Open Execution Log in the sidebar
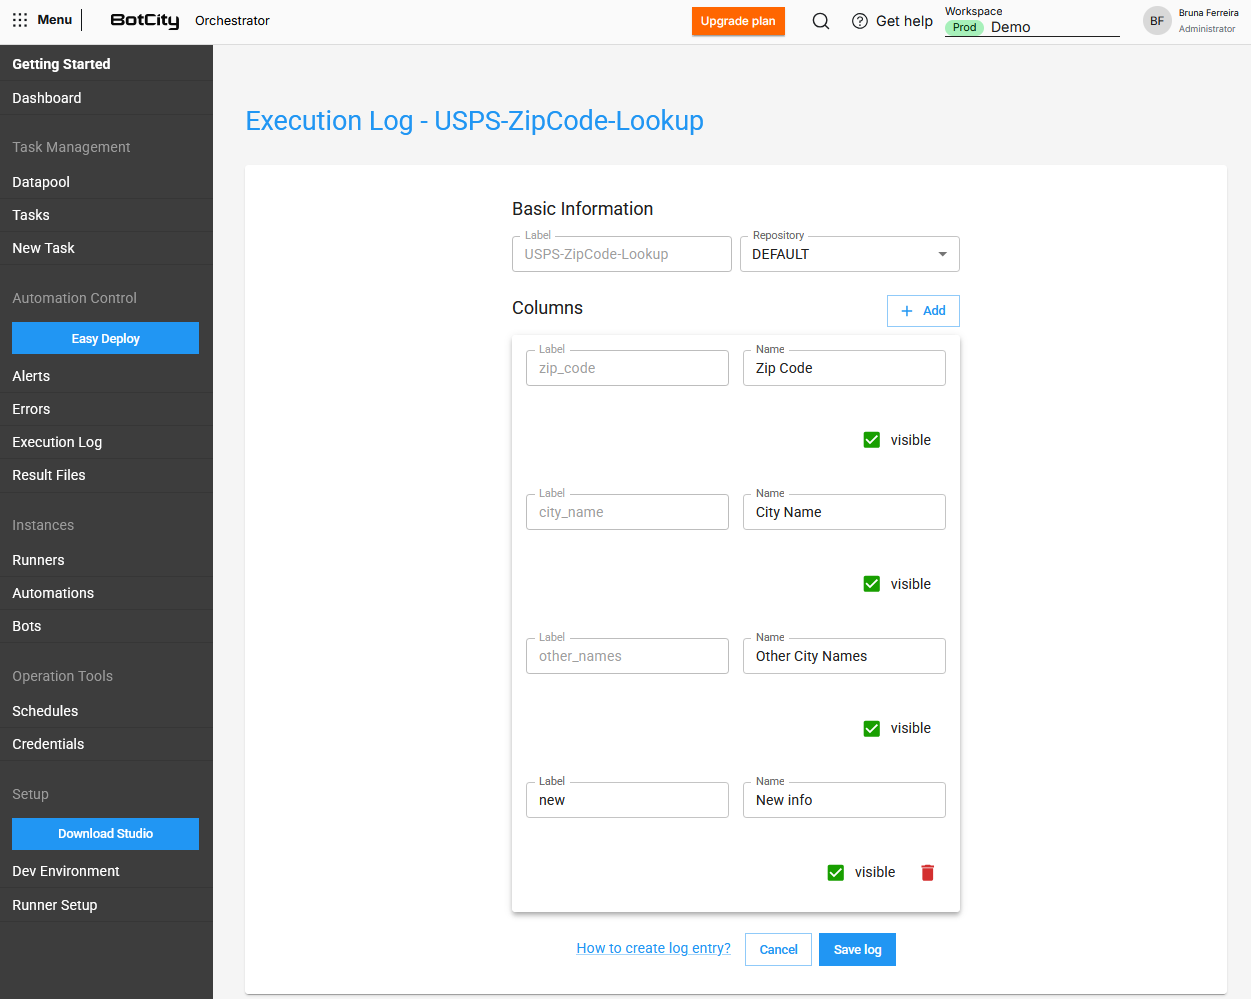Viewport: 1251px width, 999px height. [x=57, y=442]
